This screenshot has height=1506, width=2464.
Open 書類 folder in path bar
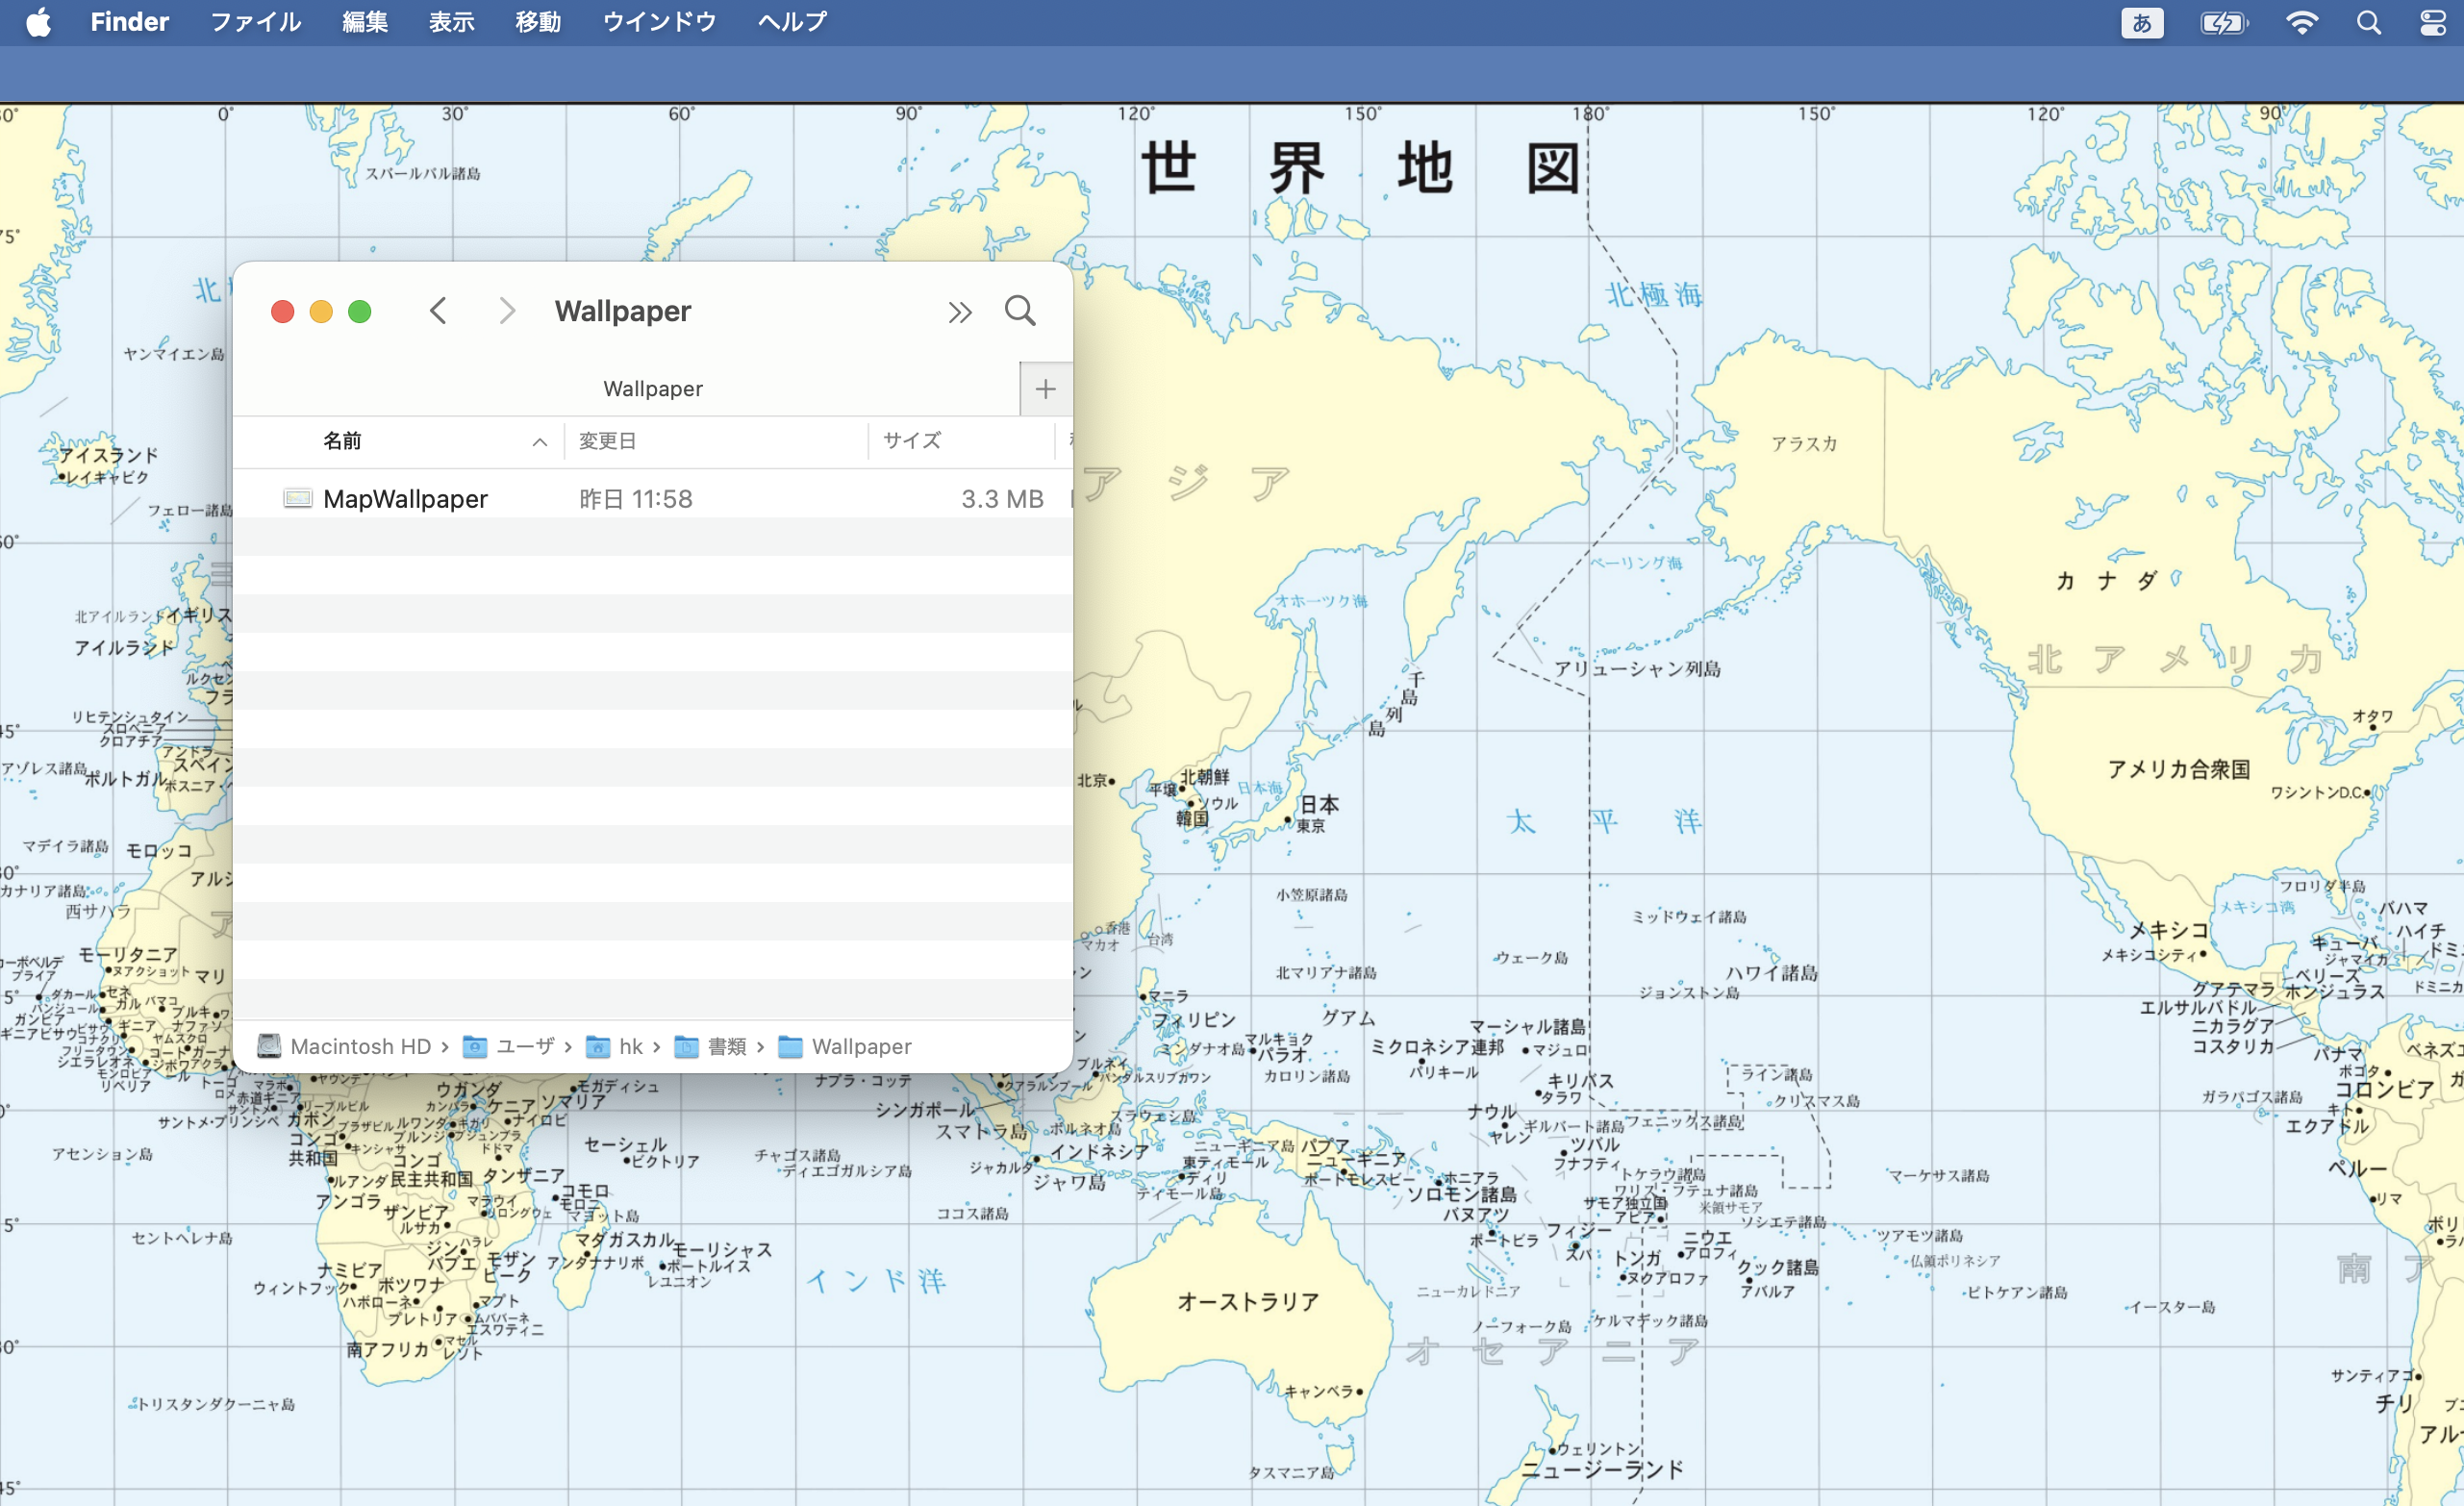(712, 1046)
